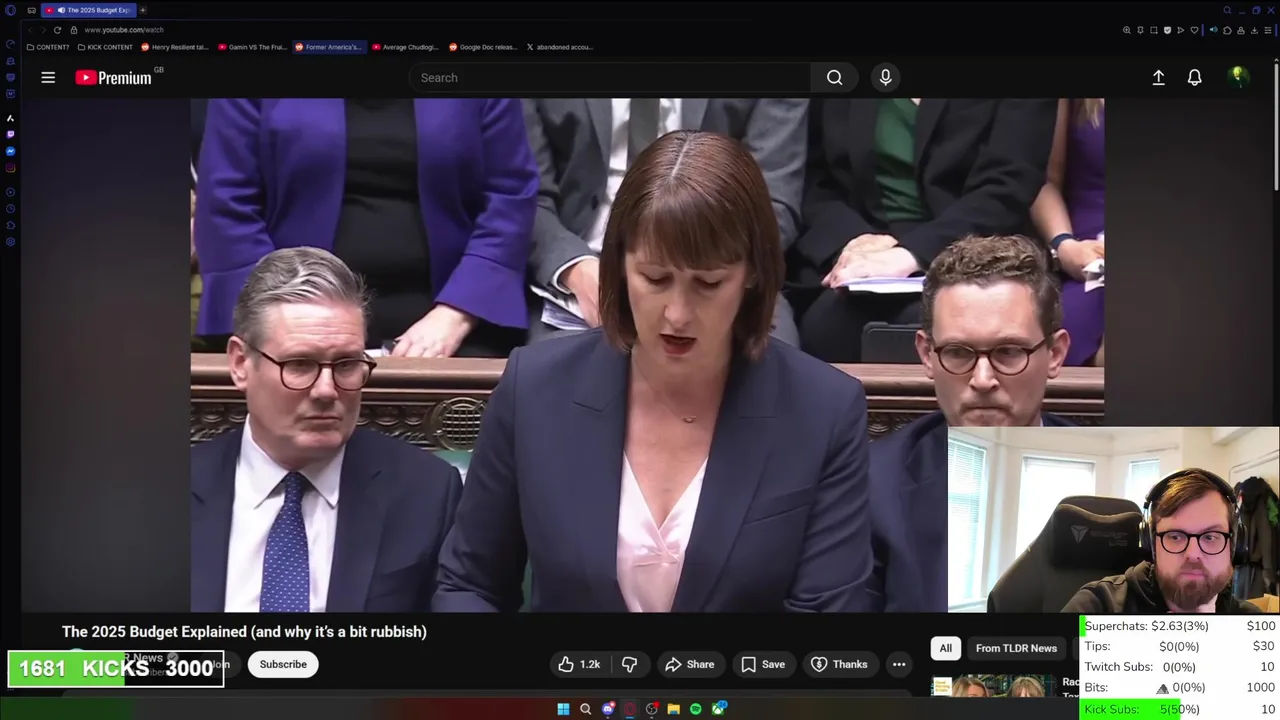Image resolution: width=1280 pixels, height=720 pixels.
Task: Open the Windows Start button
Action: (563, 709)
